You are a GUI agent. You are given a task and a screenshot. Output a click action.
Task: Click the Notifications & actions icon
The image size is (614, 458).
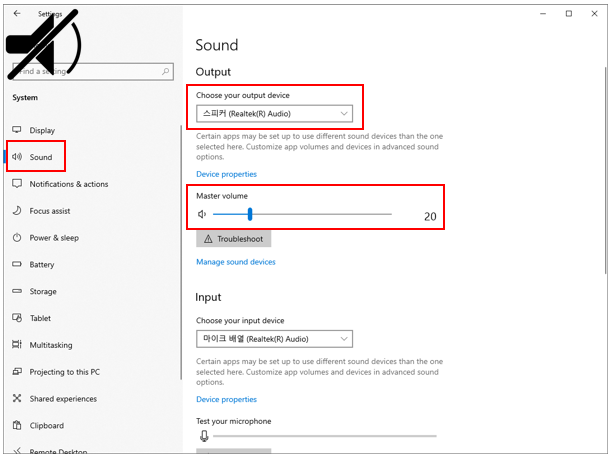pyautogui.click(x=17, y=184)
